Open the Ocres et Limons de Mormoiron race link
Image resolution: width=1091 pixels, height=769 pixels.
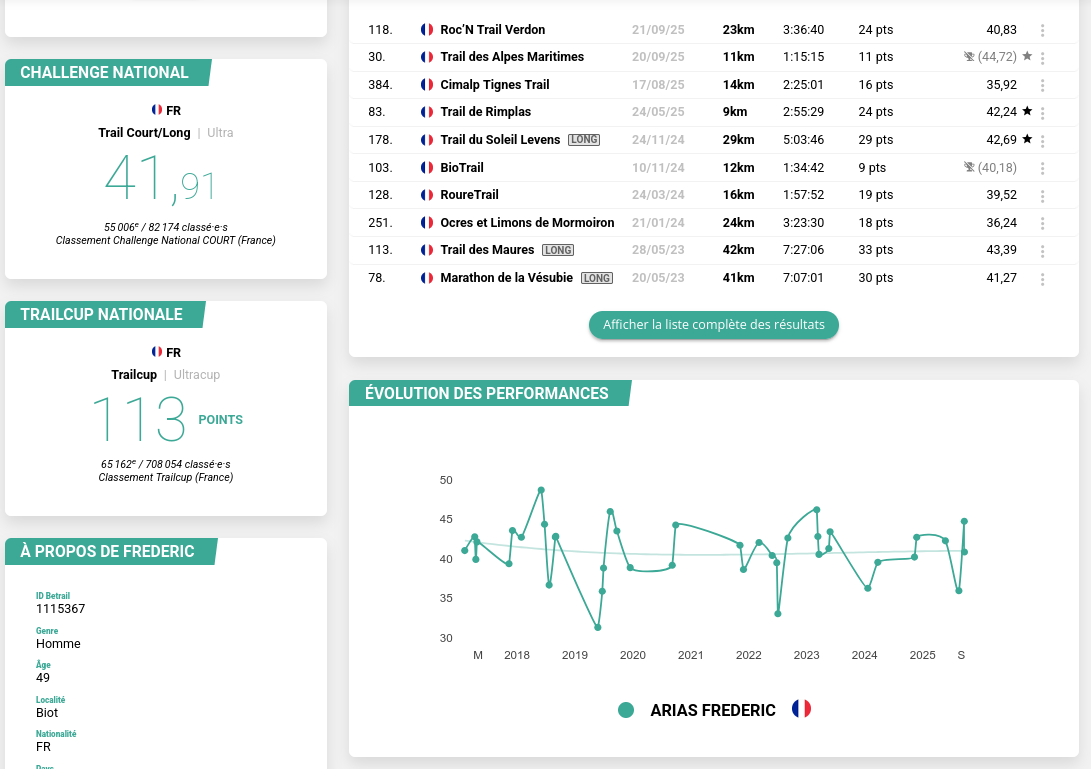[527, 223]
